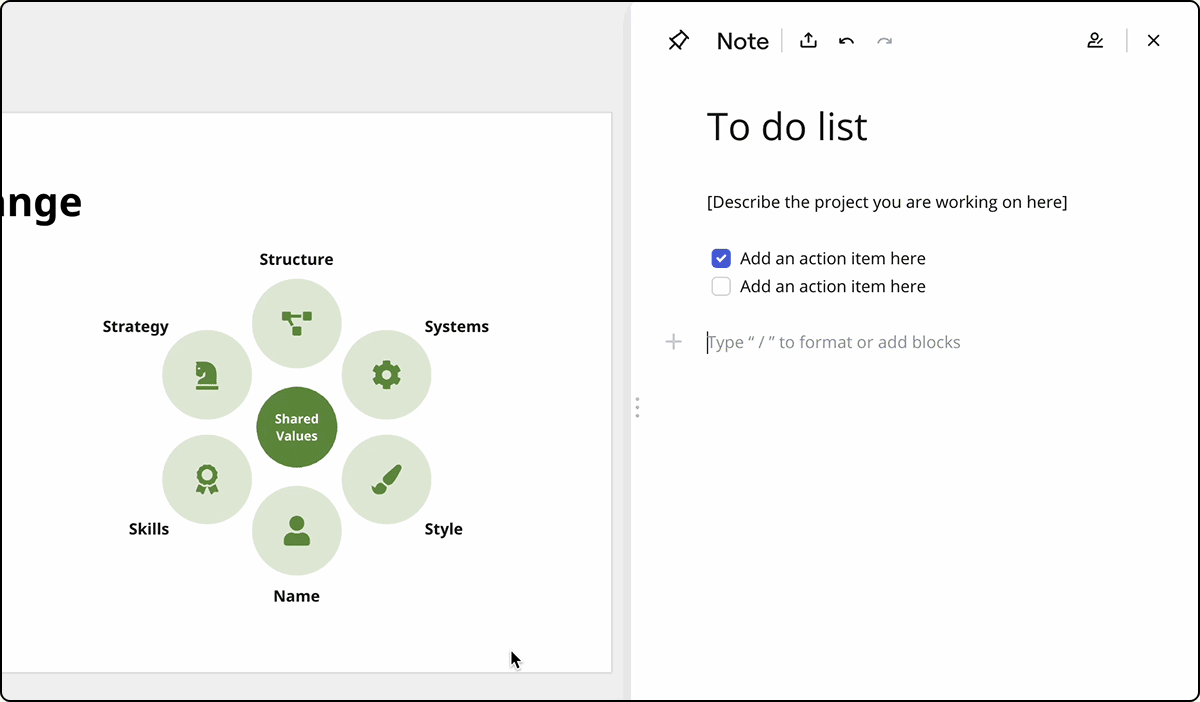Viewport: 1200px width, 702px height.
Task: Select the Skills award ribbon icon
Action: [207, 479]
